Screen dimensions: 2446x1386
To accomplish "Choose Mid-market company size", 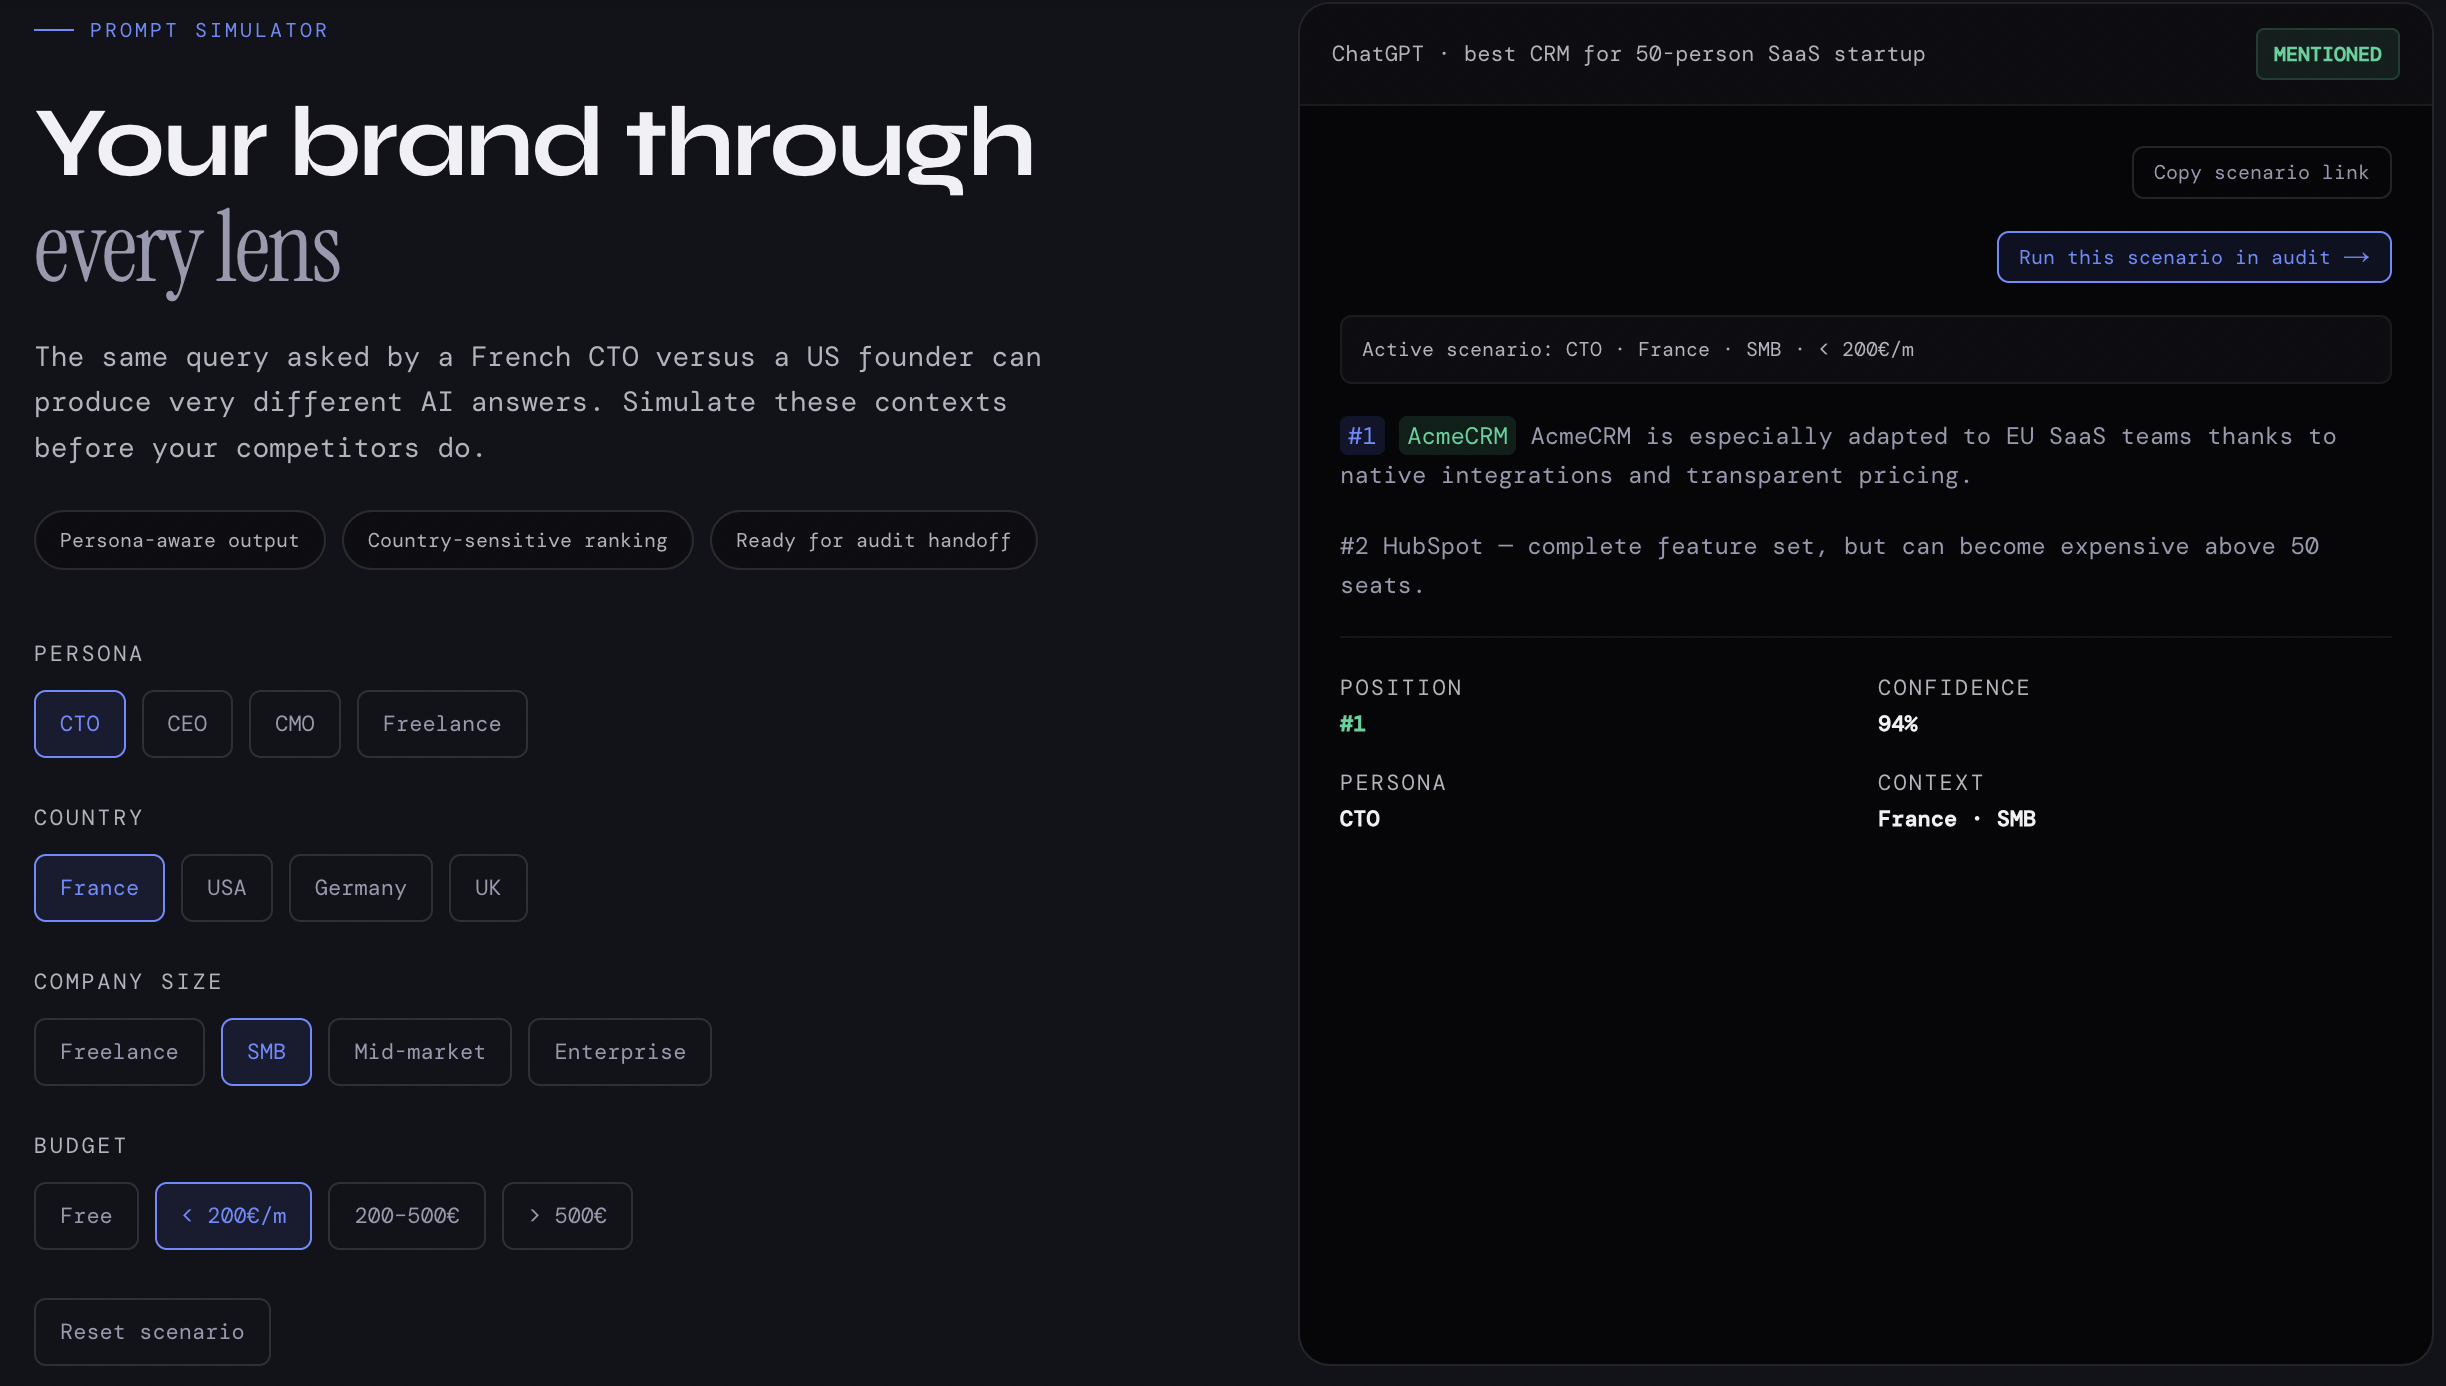I will [x=419, y=1052].
